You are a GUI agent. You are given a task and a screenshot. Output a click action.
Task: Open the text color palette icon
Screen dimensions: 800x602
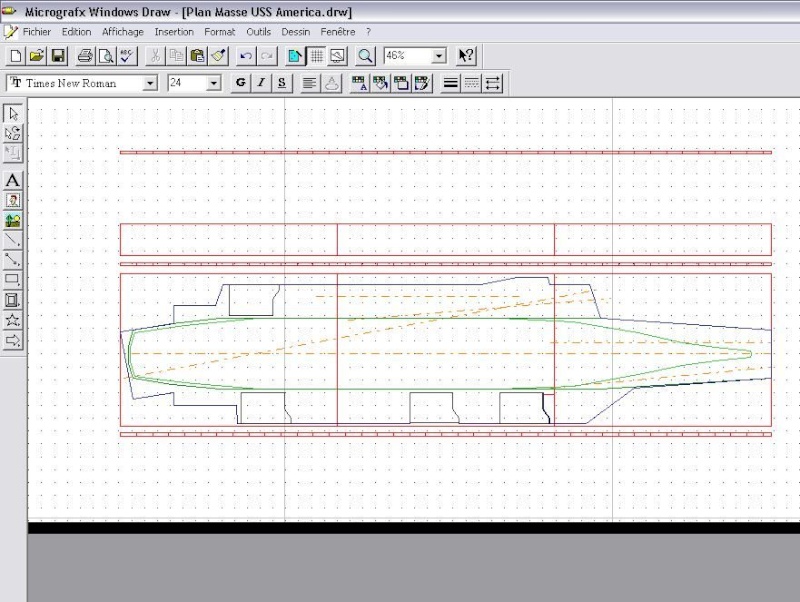coord(359,83)
